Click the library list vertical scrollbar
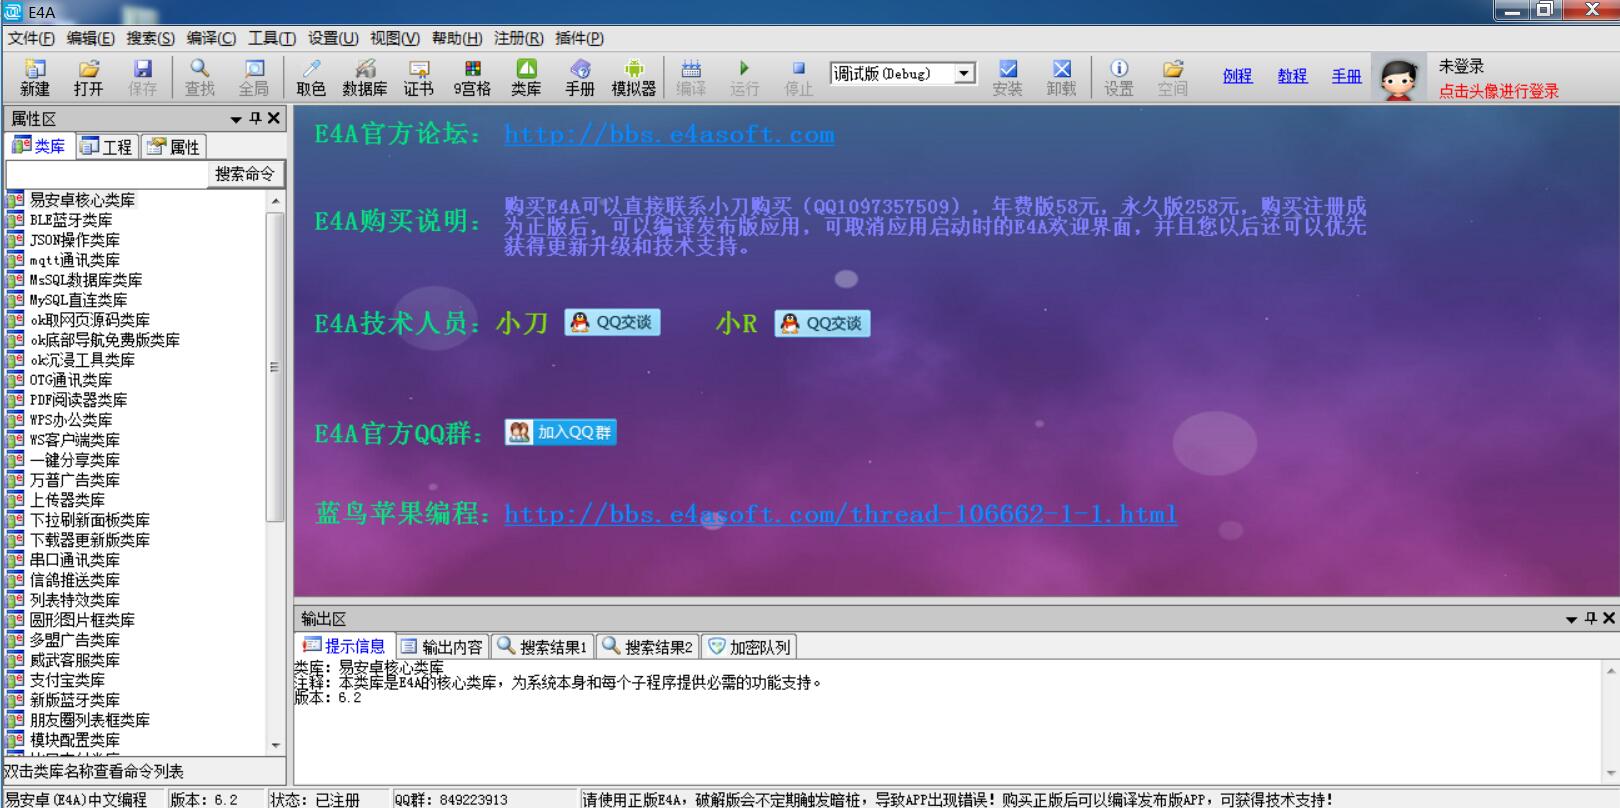Viewport: 1620px width, 808px height. point(276,366)
